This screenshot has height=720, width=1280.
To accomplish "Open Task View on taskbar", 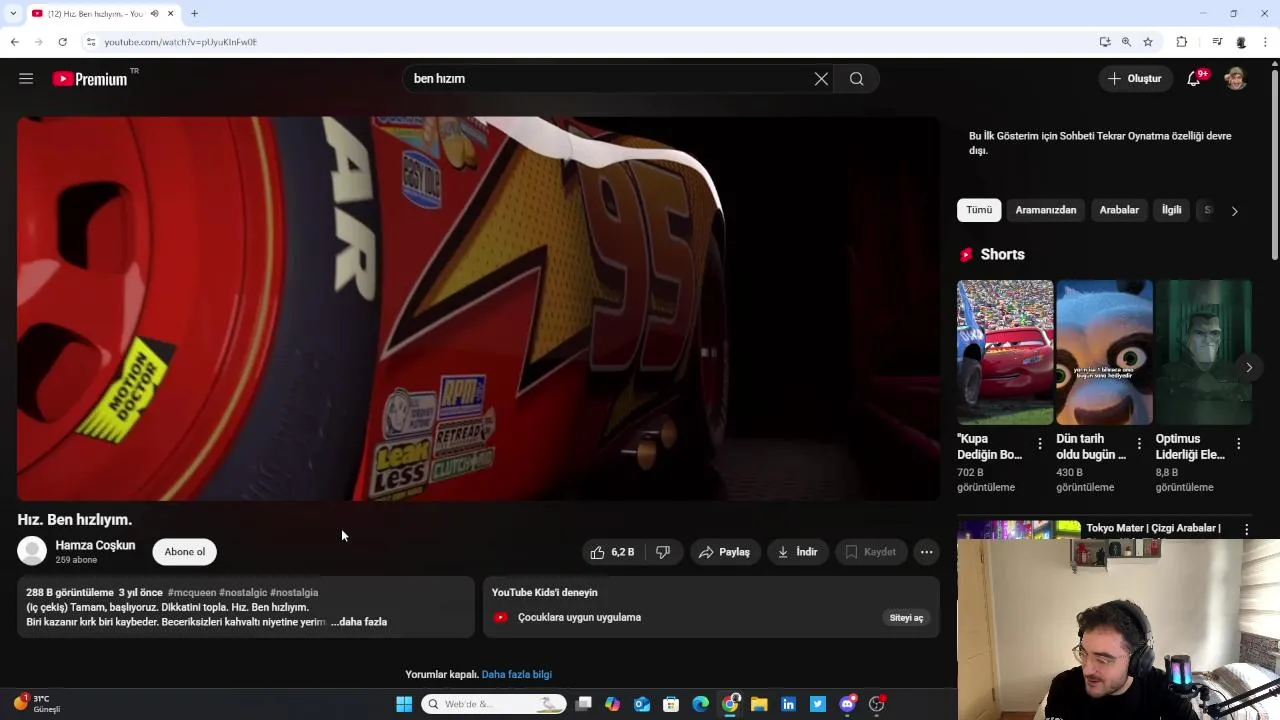I will pyautogui.click(x=584, y=704).
